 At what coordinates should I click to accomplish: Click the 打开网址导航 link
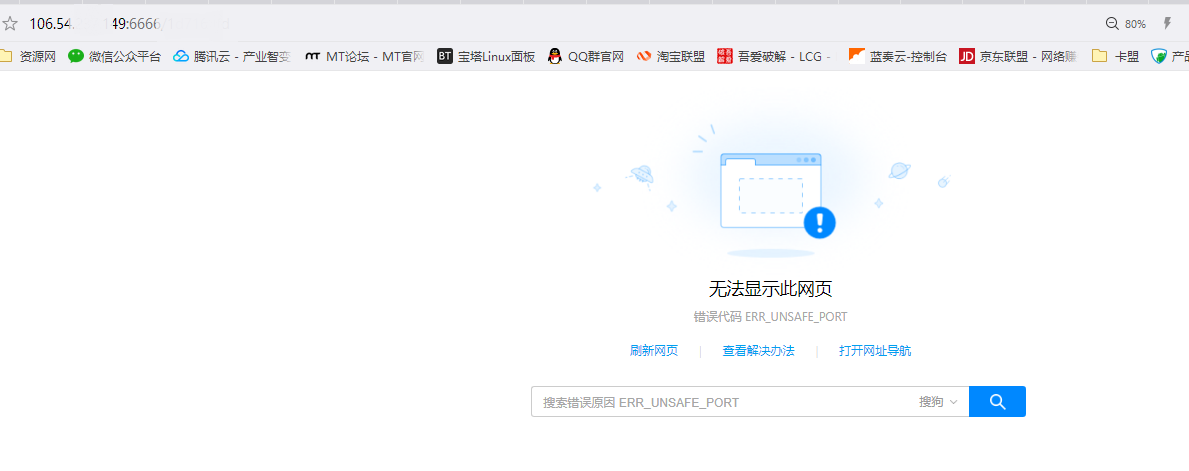(875, 351)
